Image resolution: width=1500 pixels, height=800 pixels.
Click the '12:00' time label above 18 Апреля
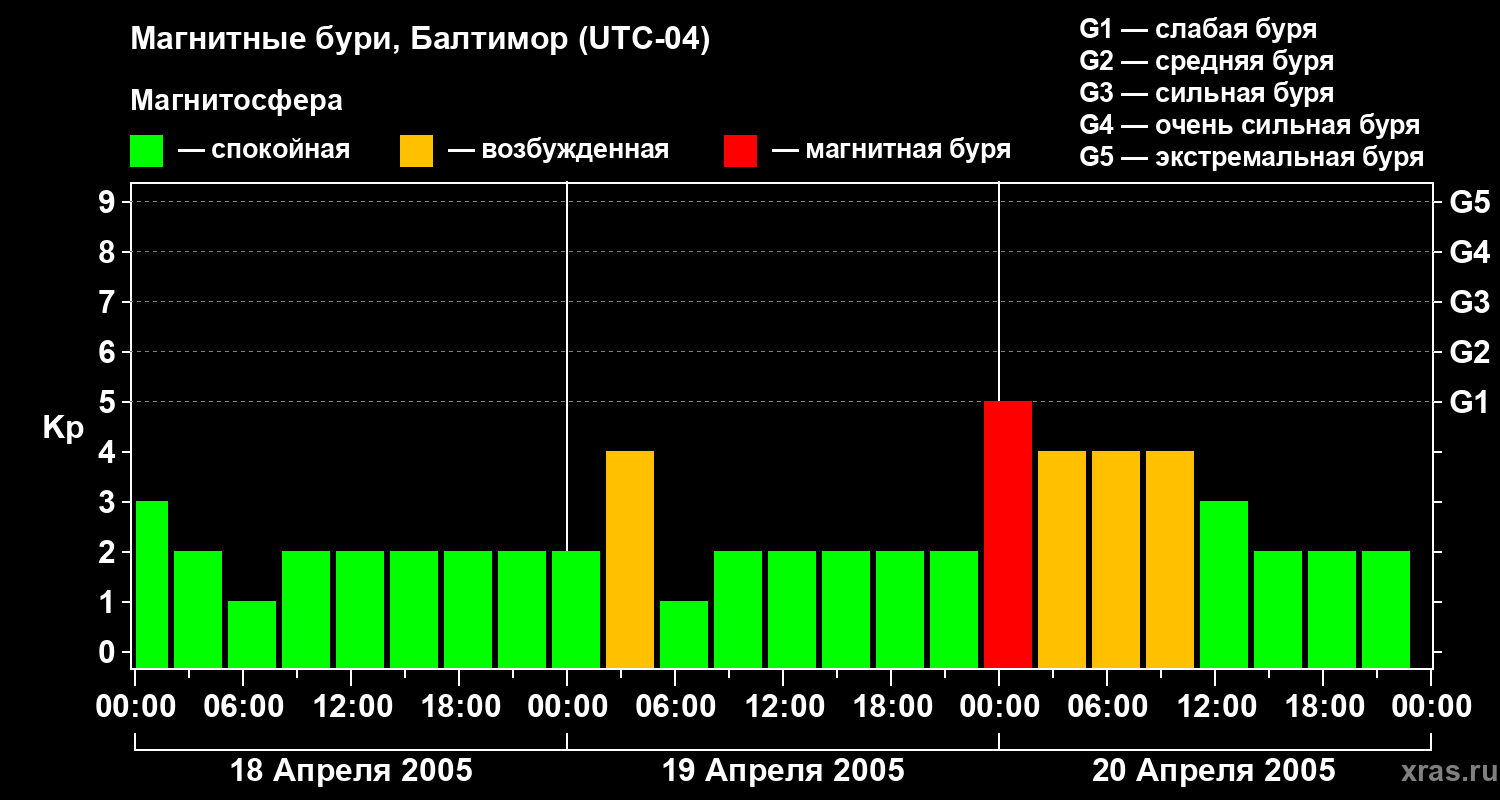(352, 707)
